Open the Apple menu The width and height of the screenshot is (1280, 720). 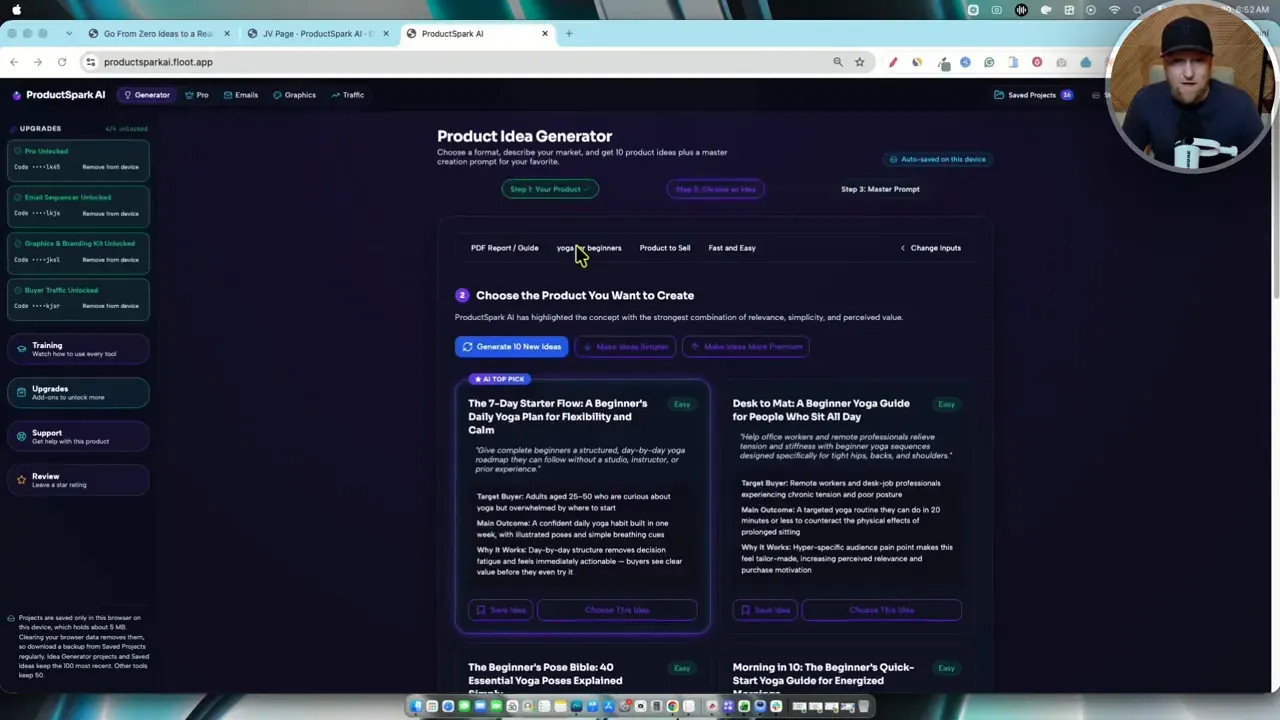(x=17, y=10)
